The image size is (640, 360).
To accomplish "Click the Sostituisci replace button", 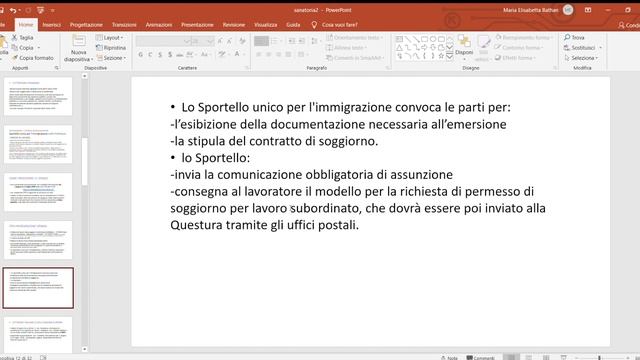I will 582,48.
